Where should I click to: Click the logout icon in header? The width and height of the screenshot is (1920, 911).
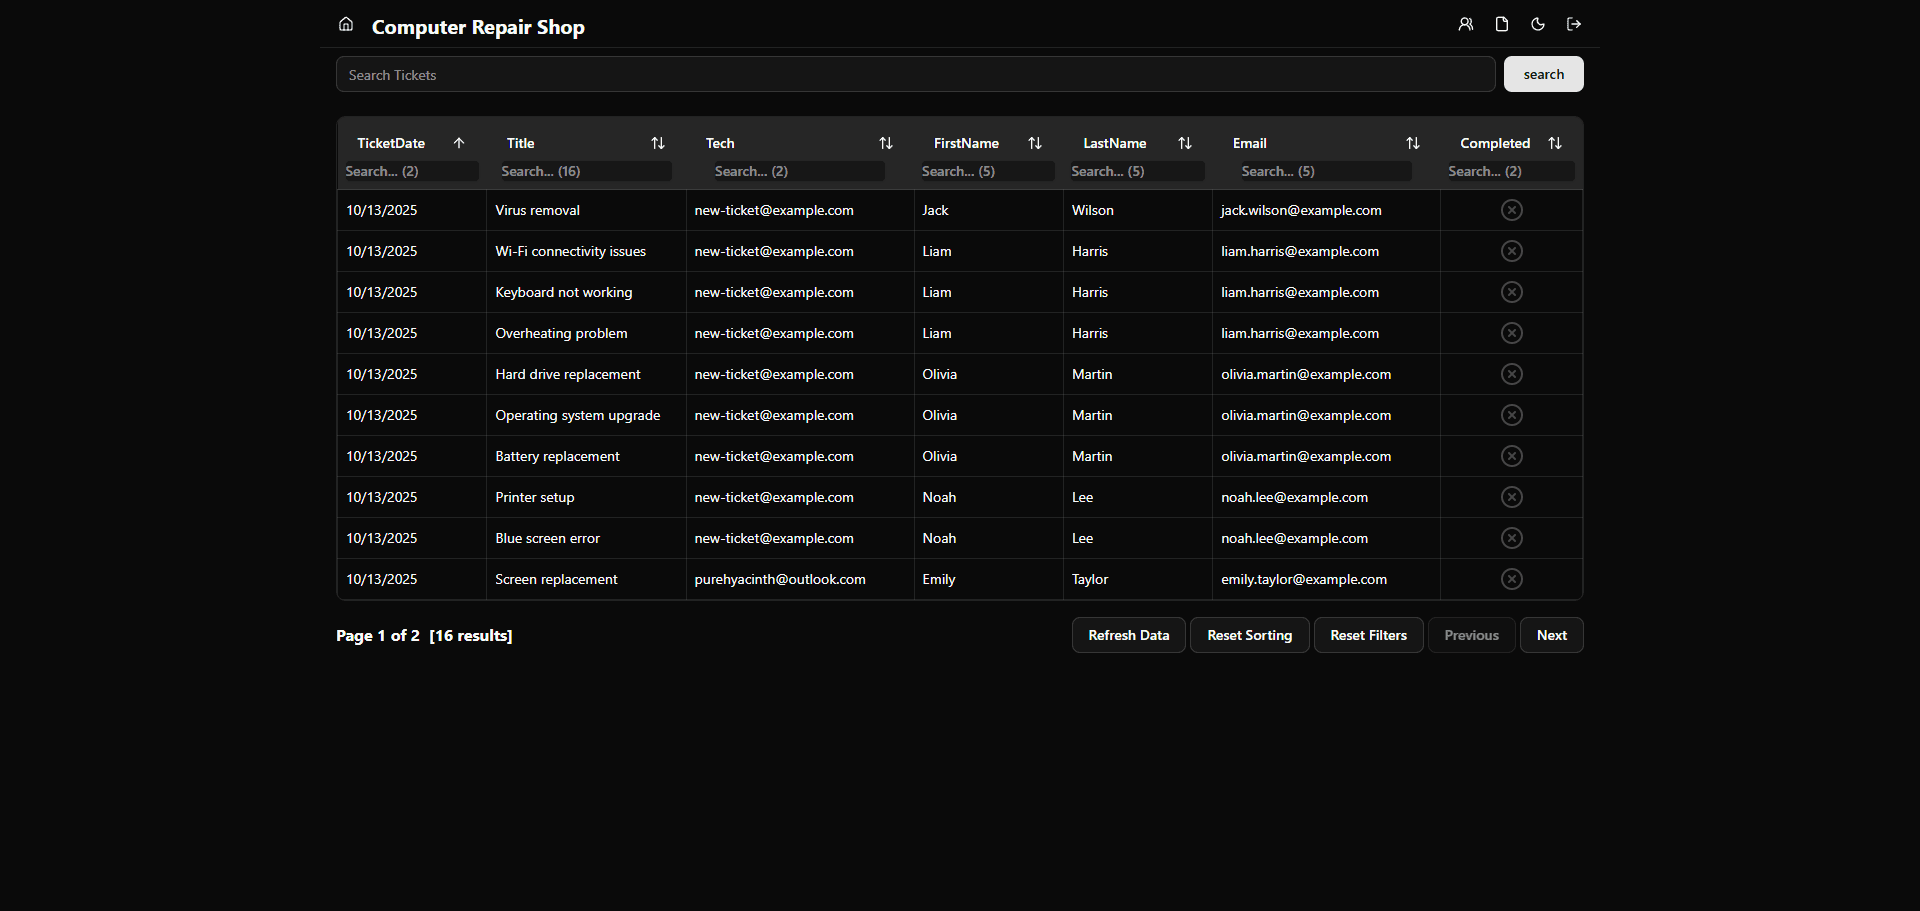click(x=1574, y=24)
